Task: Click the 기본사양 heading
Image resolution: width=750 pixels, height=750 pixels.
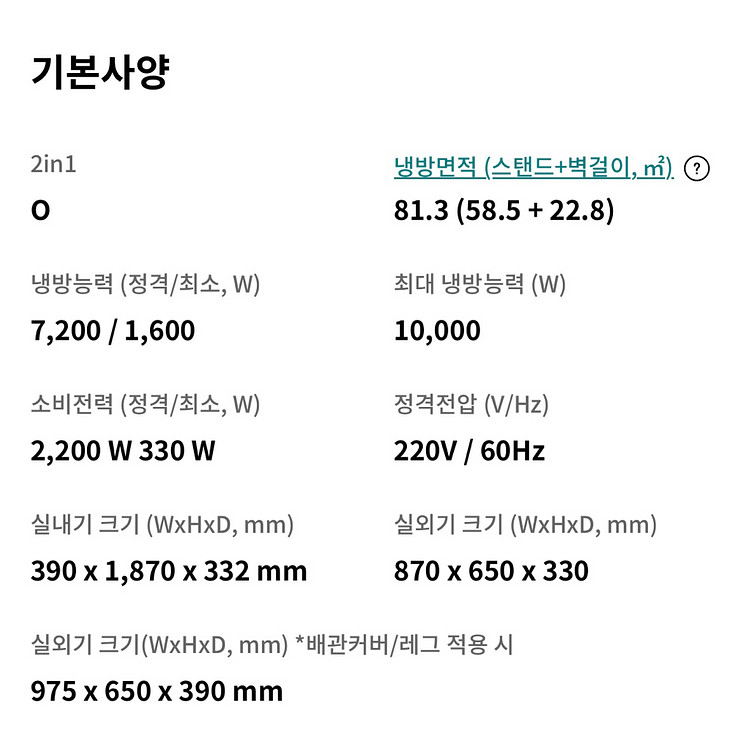Action: point(100,72)
